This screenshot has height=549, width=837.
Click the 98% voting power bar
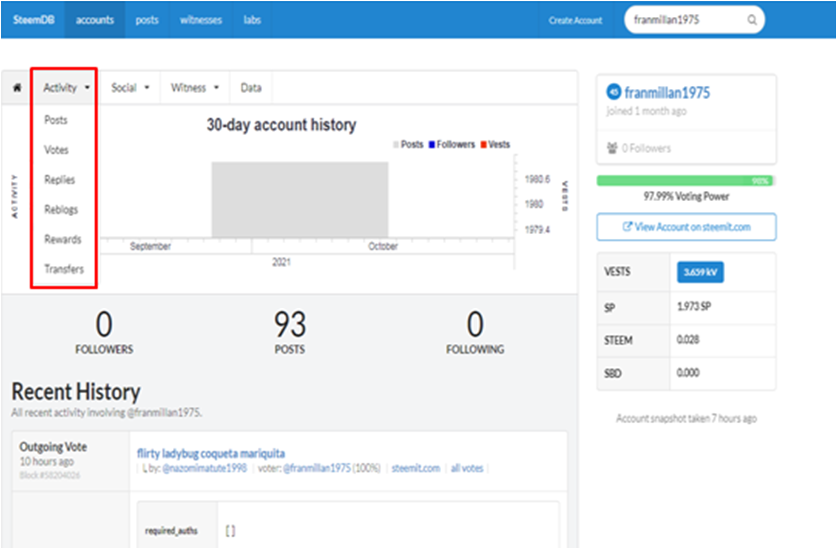(x=685, y=181)
